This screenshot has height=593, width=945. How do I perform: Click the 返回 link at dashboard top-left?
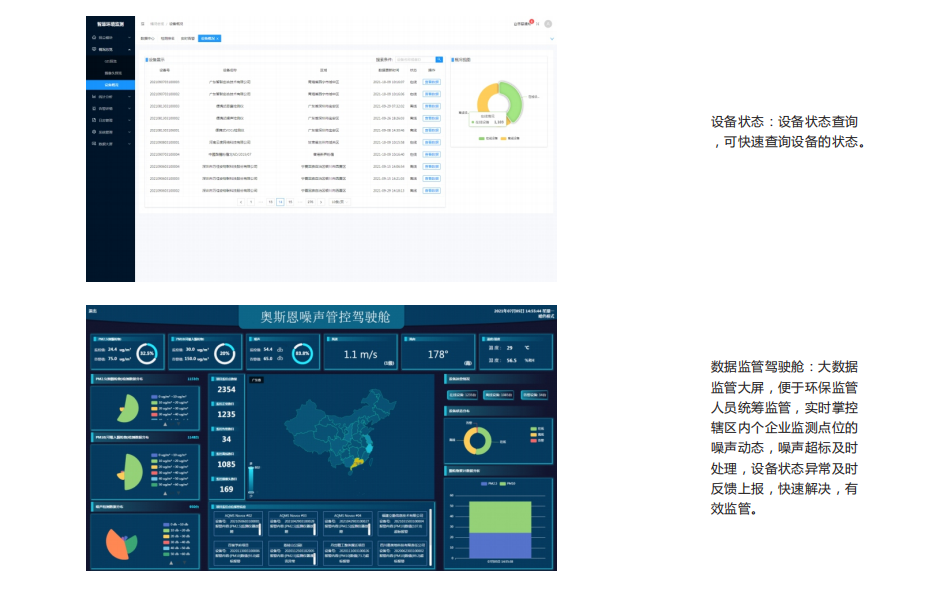point(93,311)
